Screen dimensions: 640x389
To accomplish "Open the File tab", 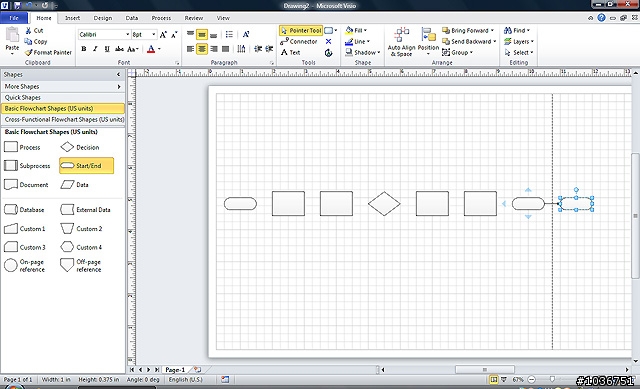I will click(14, 18).
